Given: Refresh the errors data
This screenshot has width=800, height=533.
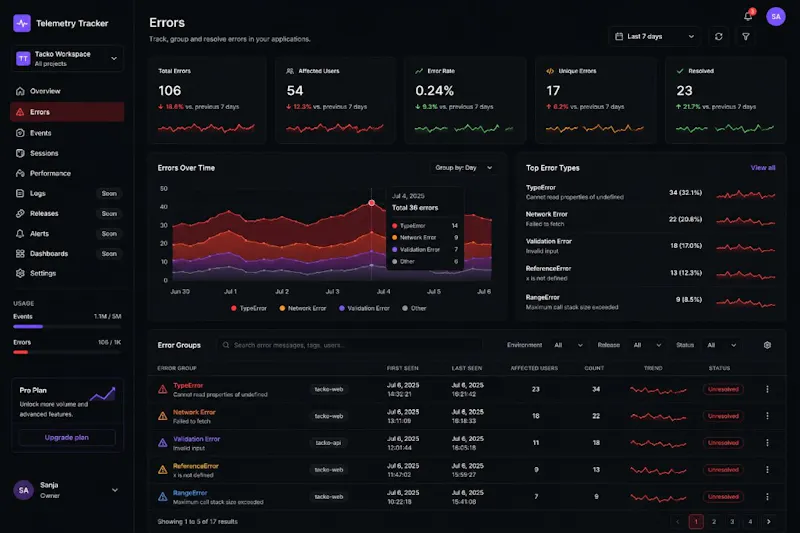Looking at the screenshot, I should click(718, 37).
